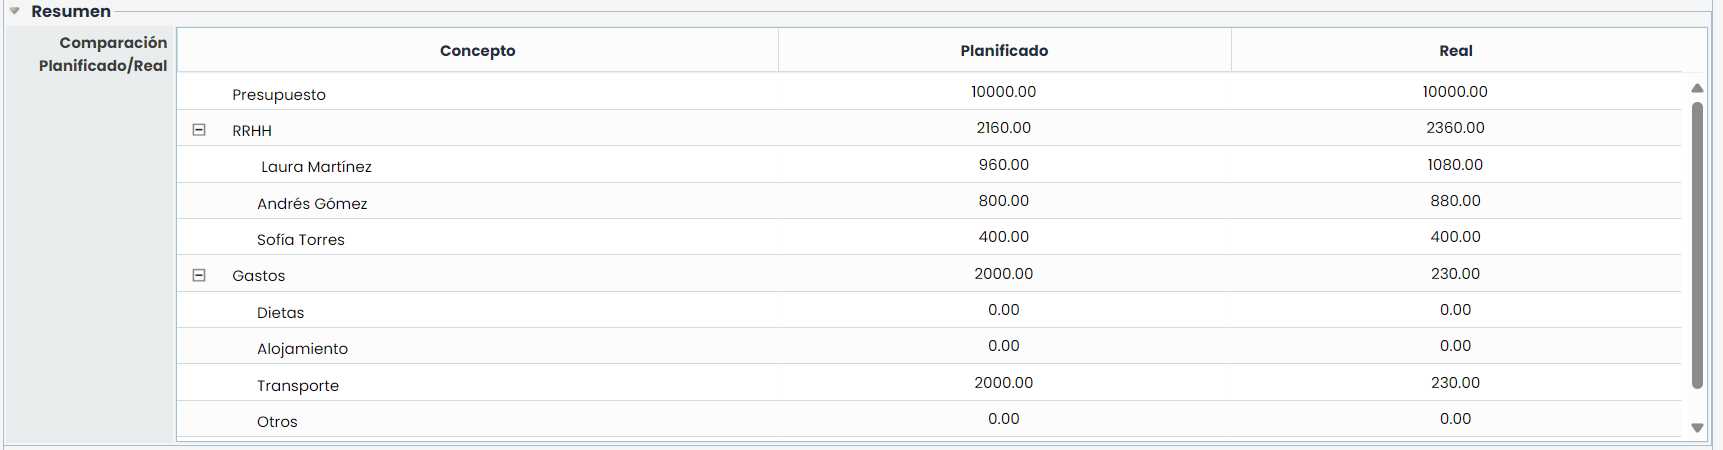Collapse the Resumen section triangle
Viewport: 1723px width, 450px height.
(15, 11)
